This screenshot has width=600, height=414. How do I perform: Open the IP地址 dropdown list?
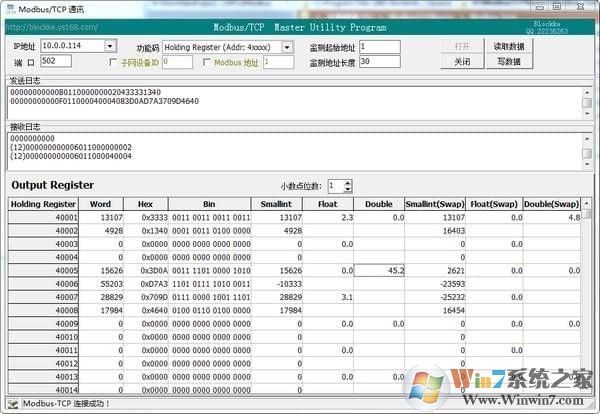[x=109, y=46]
